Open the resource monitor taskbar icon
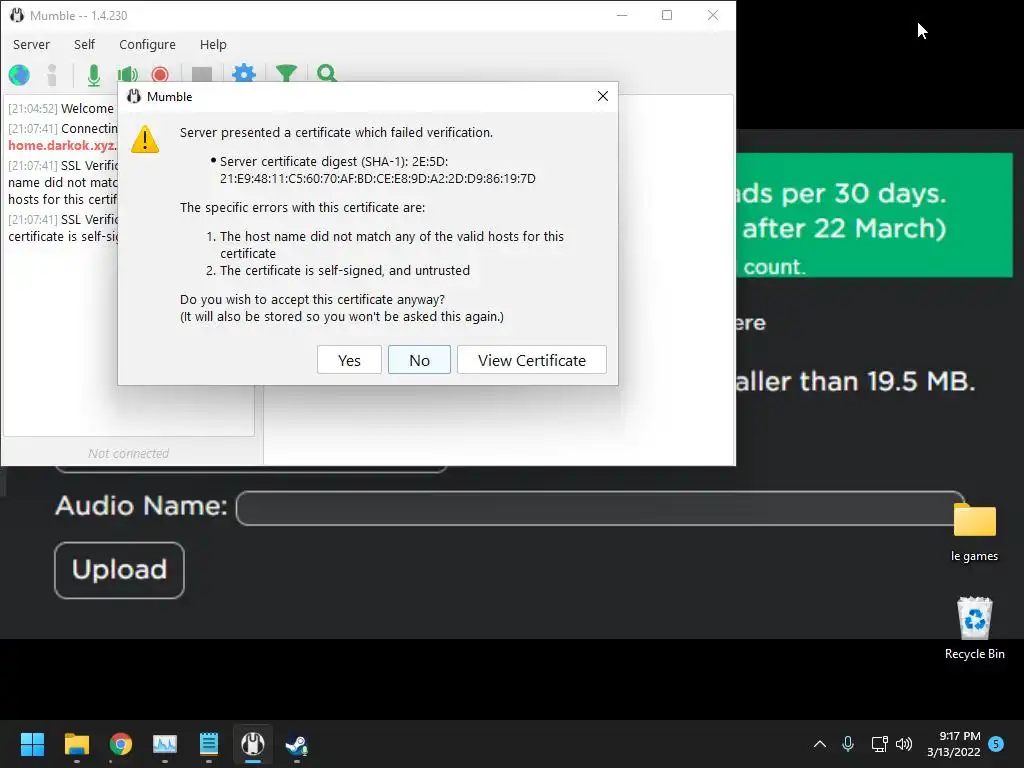The height and width of the screenshot is (768, 1024). 165,744
